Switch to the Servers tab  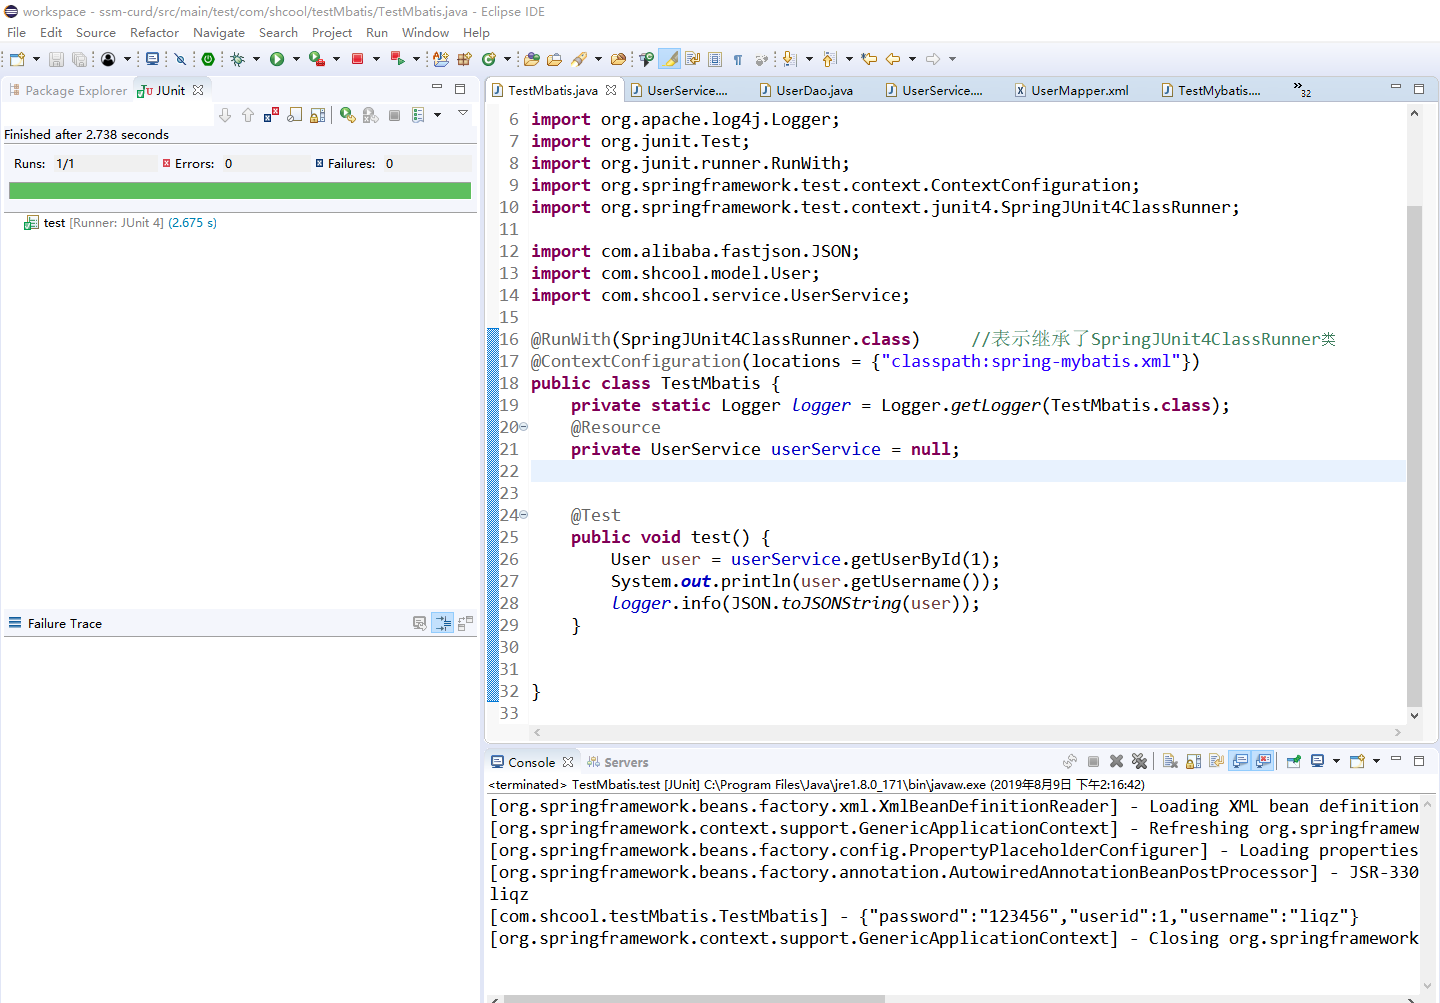point(617,762)
